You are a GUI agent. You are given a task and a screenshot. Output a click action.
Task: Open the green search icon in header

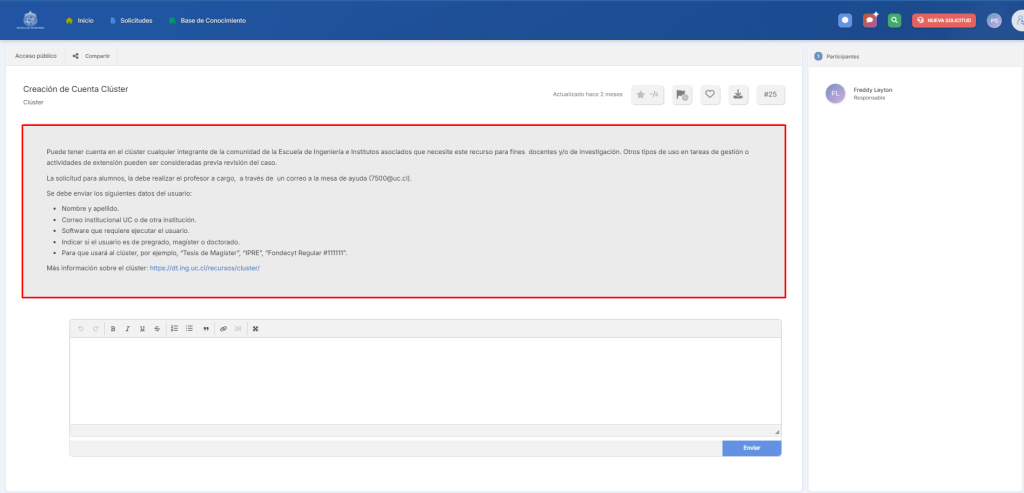point(895,20)
